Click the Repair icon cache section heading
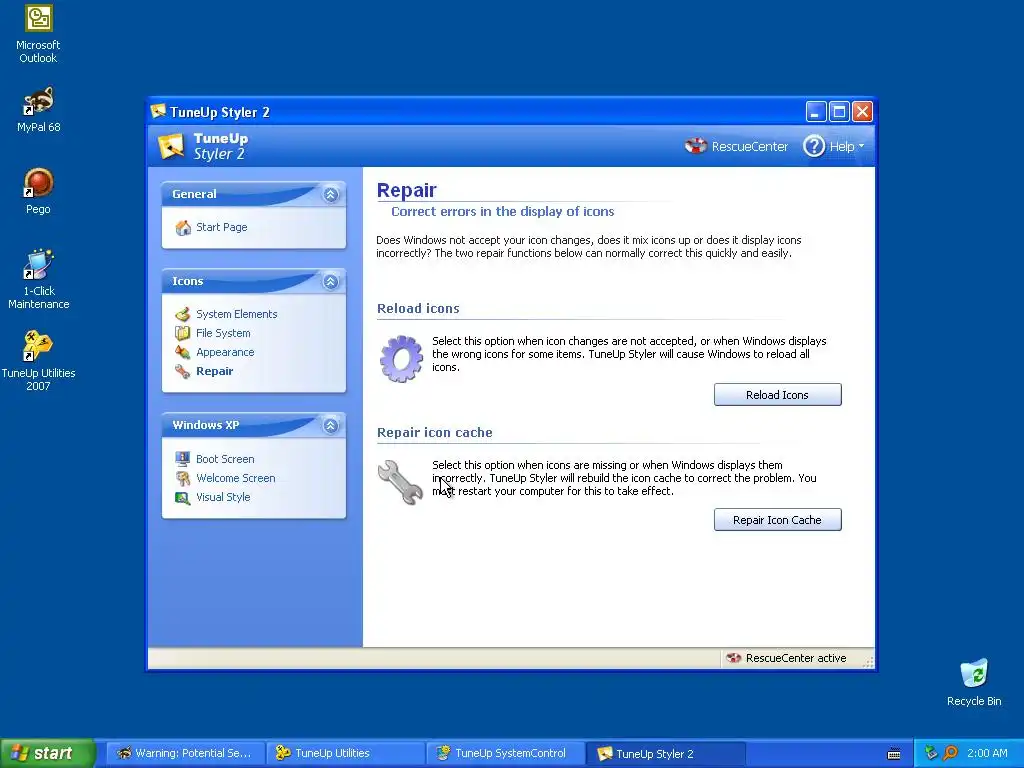 click(x=434, y=432)
